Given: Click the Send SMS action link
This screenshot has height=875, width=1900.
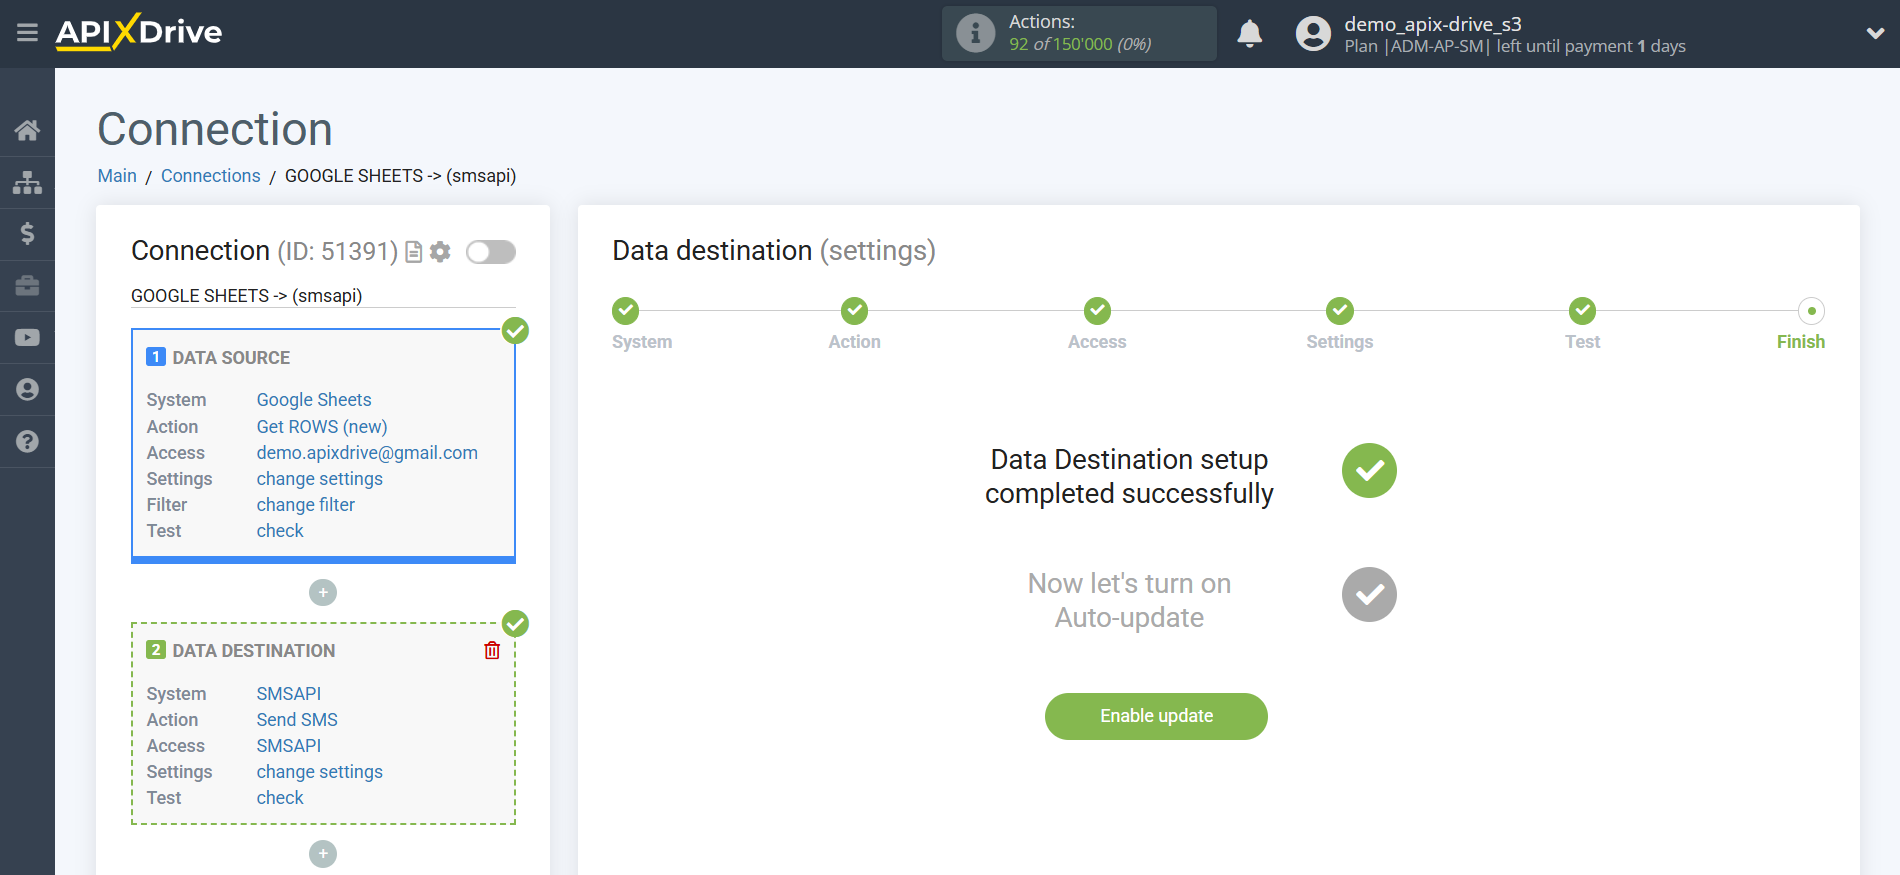Looking at the screenshot, I should point(297,720).
